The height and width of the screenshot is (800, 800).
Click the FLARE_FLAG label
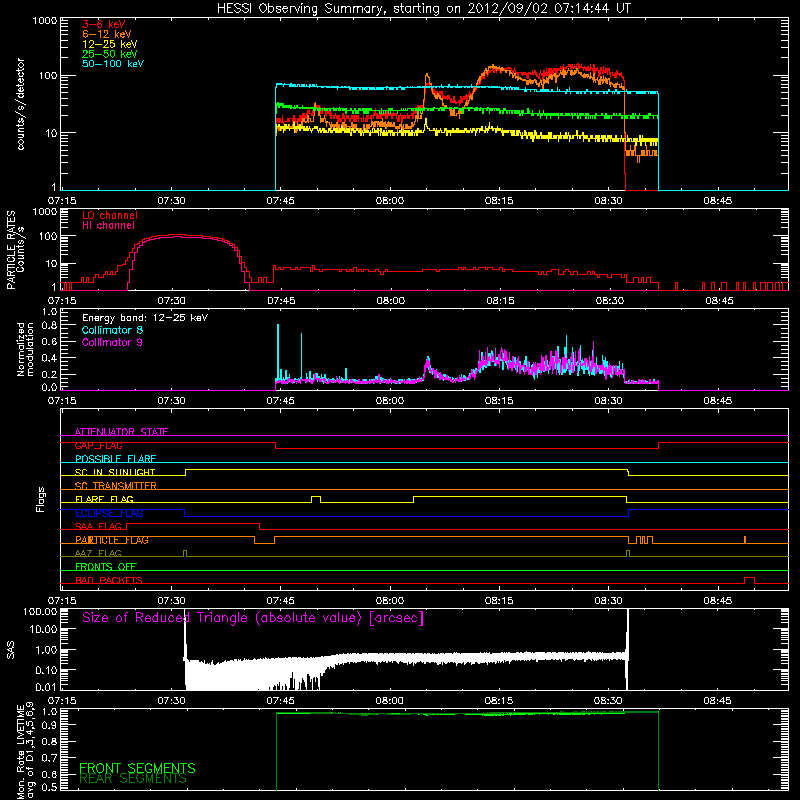(x=104, y=499)
